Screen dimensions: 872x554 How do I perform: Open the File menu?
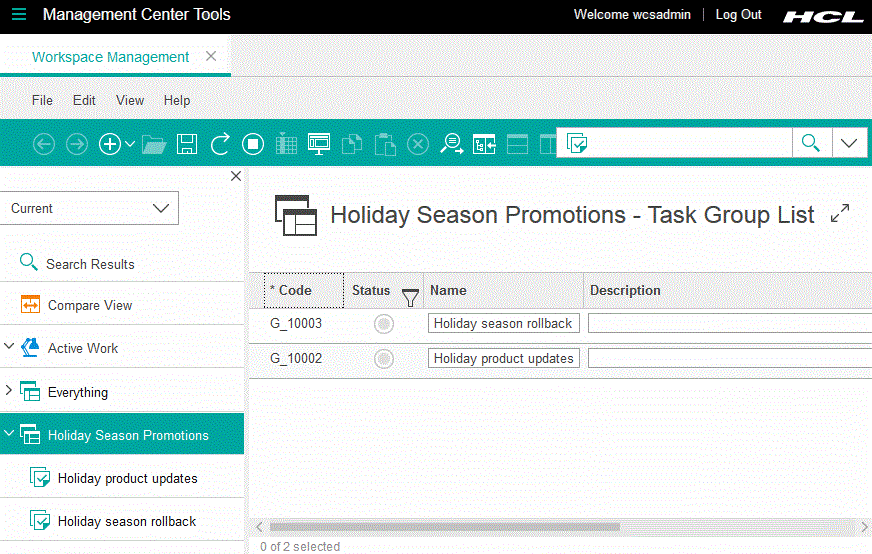(x=42, y=100)
